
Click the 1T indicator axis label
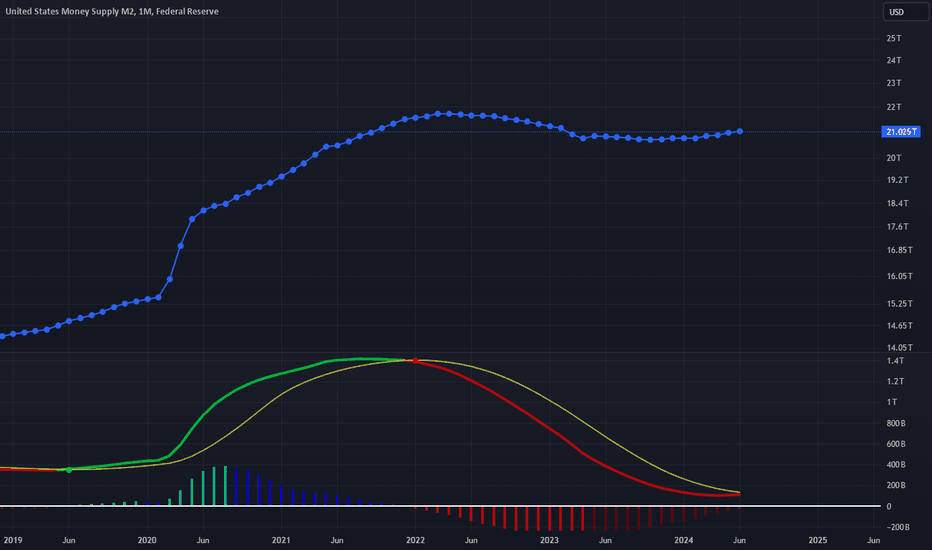[x=892, y=402]
